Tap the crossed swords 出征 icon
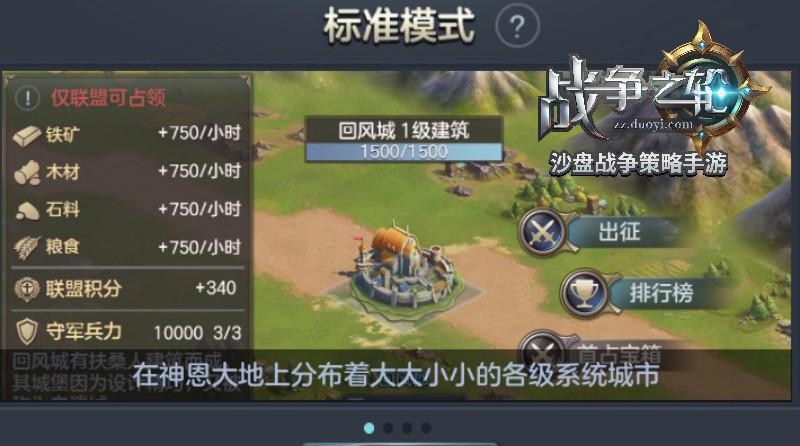The height and width of the screenshot is (446, 800). click(x=542, y=232)
